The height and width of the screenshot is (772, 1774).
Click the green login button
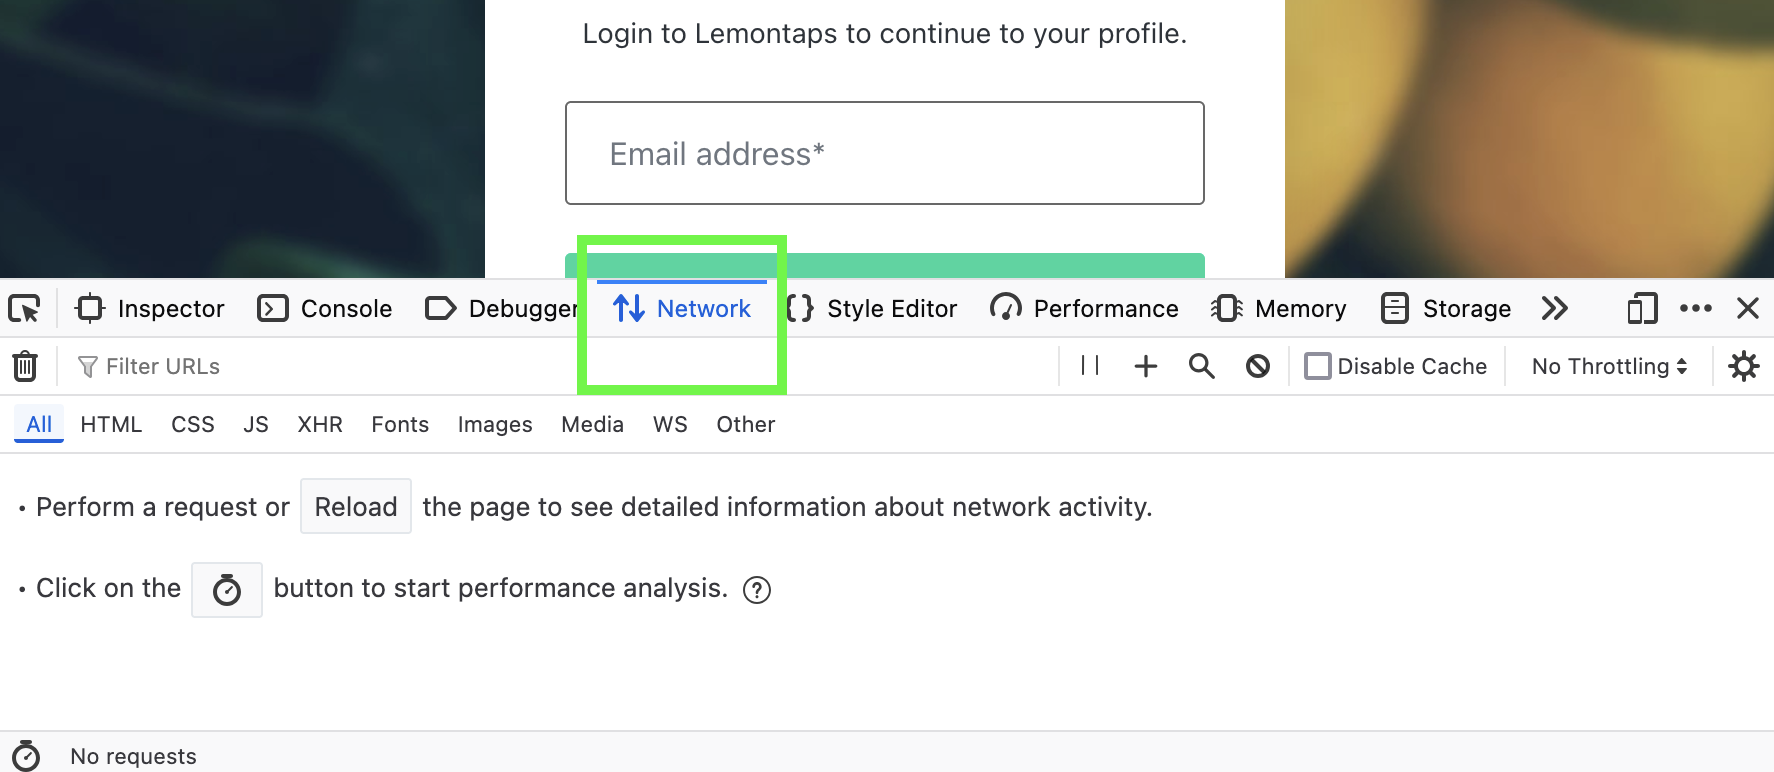click(x=885, y=265)
